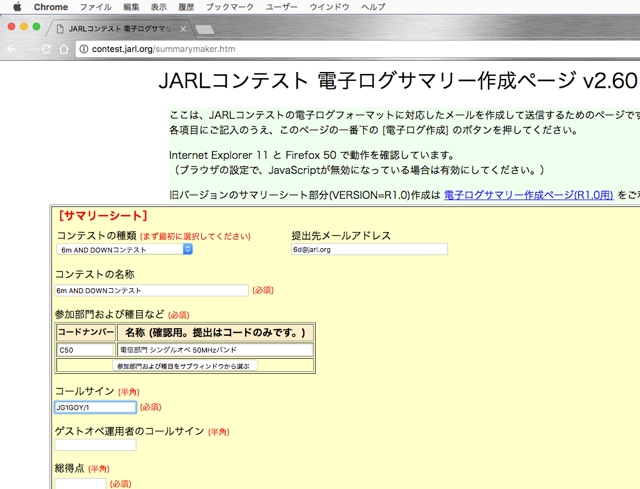This screenshot has height=489, width=640.
Task: Click 名称 (確認用。提出はコードのみです。) header
Action: 215,332
